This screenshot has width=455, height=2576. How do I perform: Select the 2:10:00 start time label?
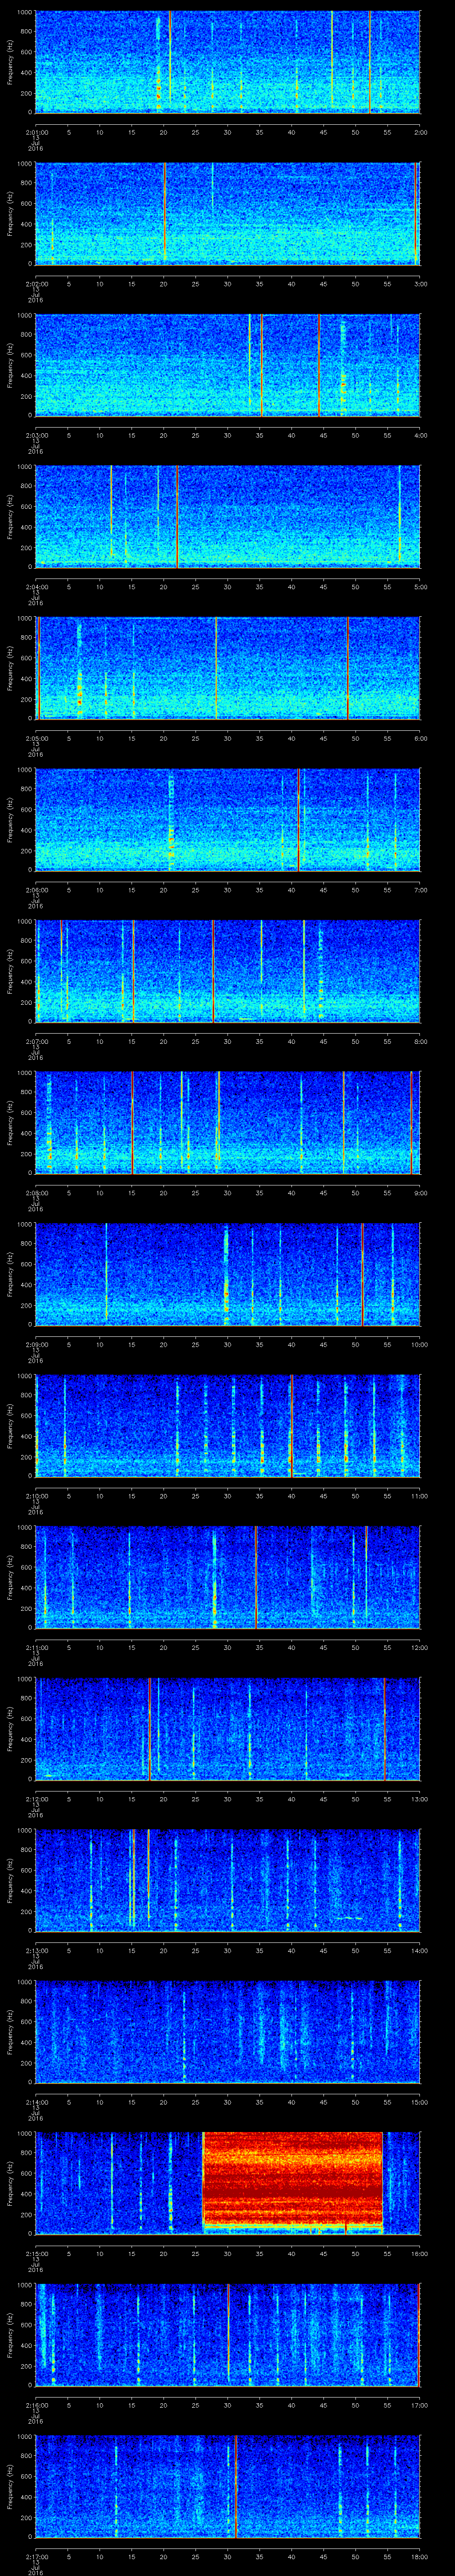pos(36,1496)
